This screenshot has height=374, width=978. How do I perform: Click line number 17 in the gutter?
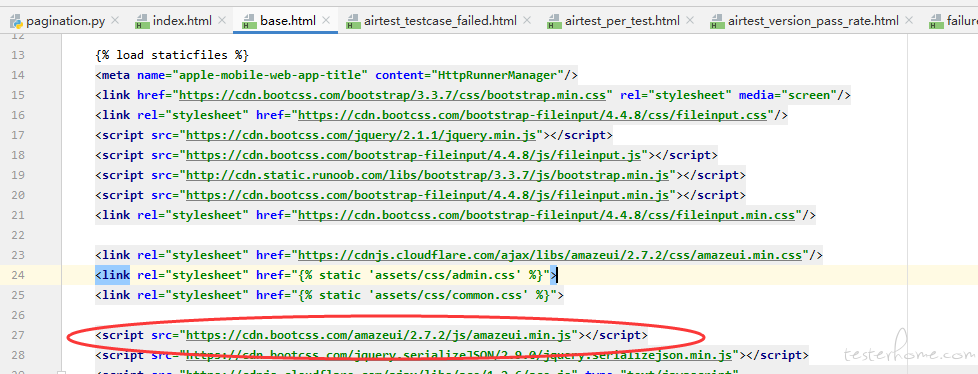[18, 135]
